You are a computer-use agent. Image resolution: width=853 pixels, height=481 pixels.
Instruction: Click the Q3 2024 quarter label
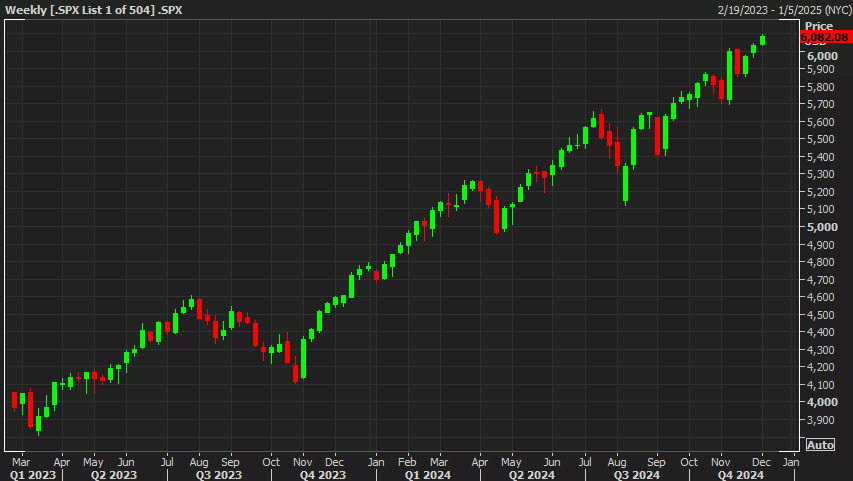[x=636, y=475]
